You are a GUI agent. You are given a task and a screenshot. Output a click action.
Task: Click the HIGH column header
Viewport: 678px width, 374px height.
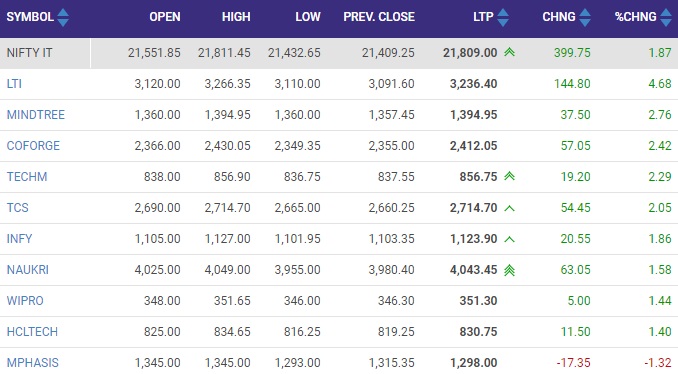click(236, 17)
